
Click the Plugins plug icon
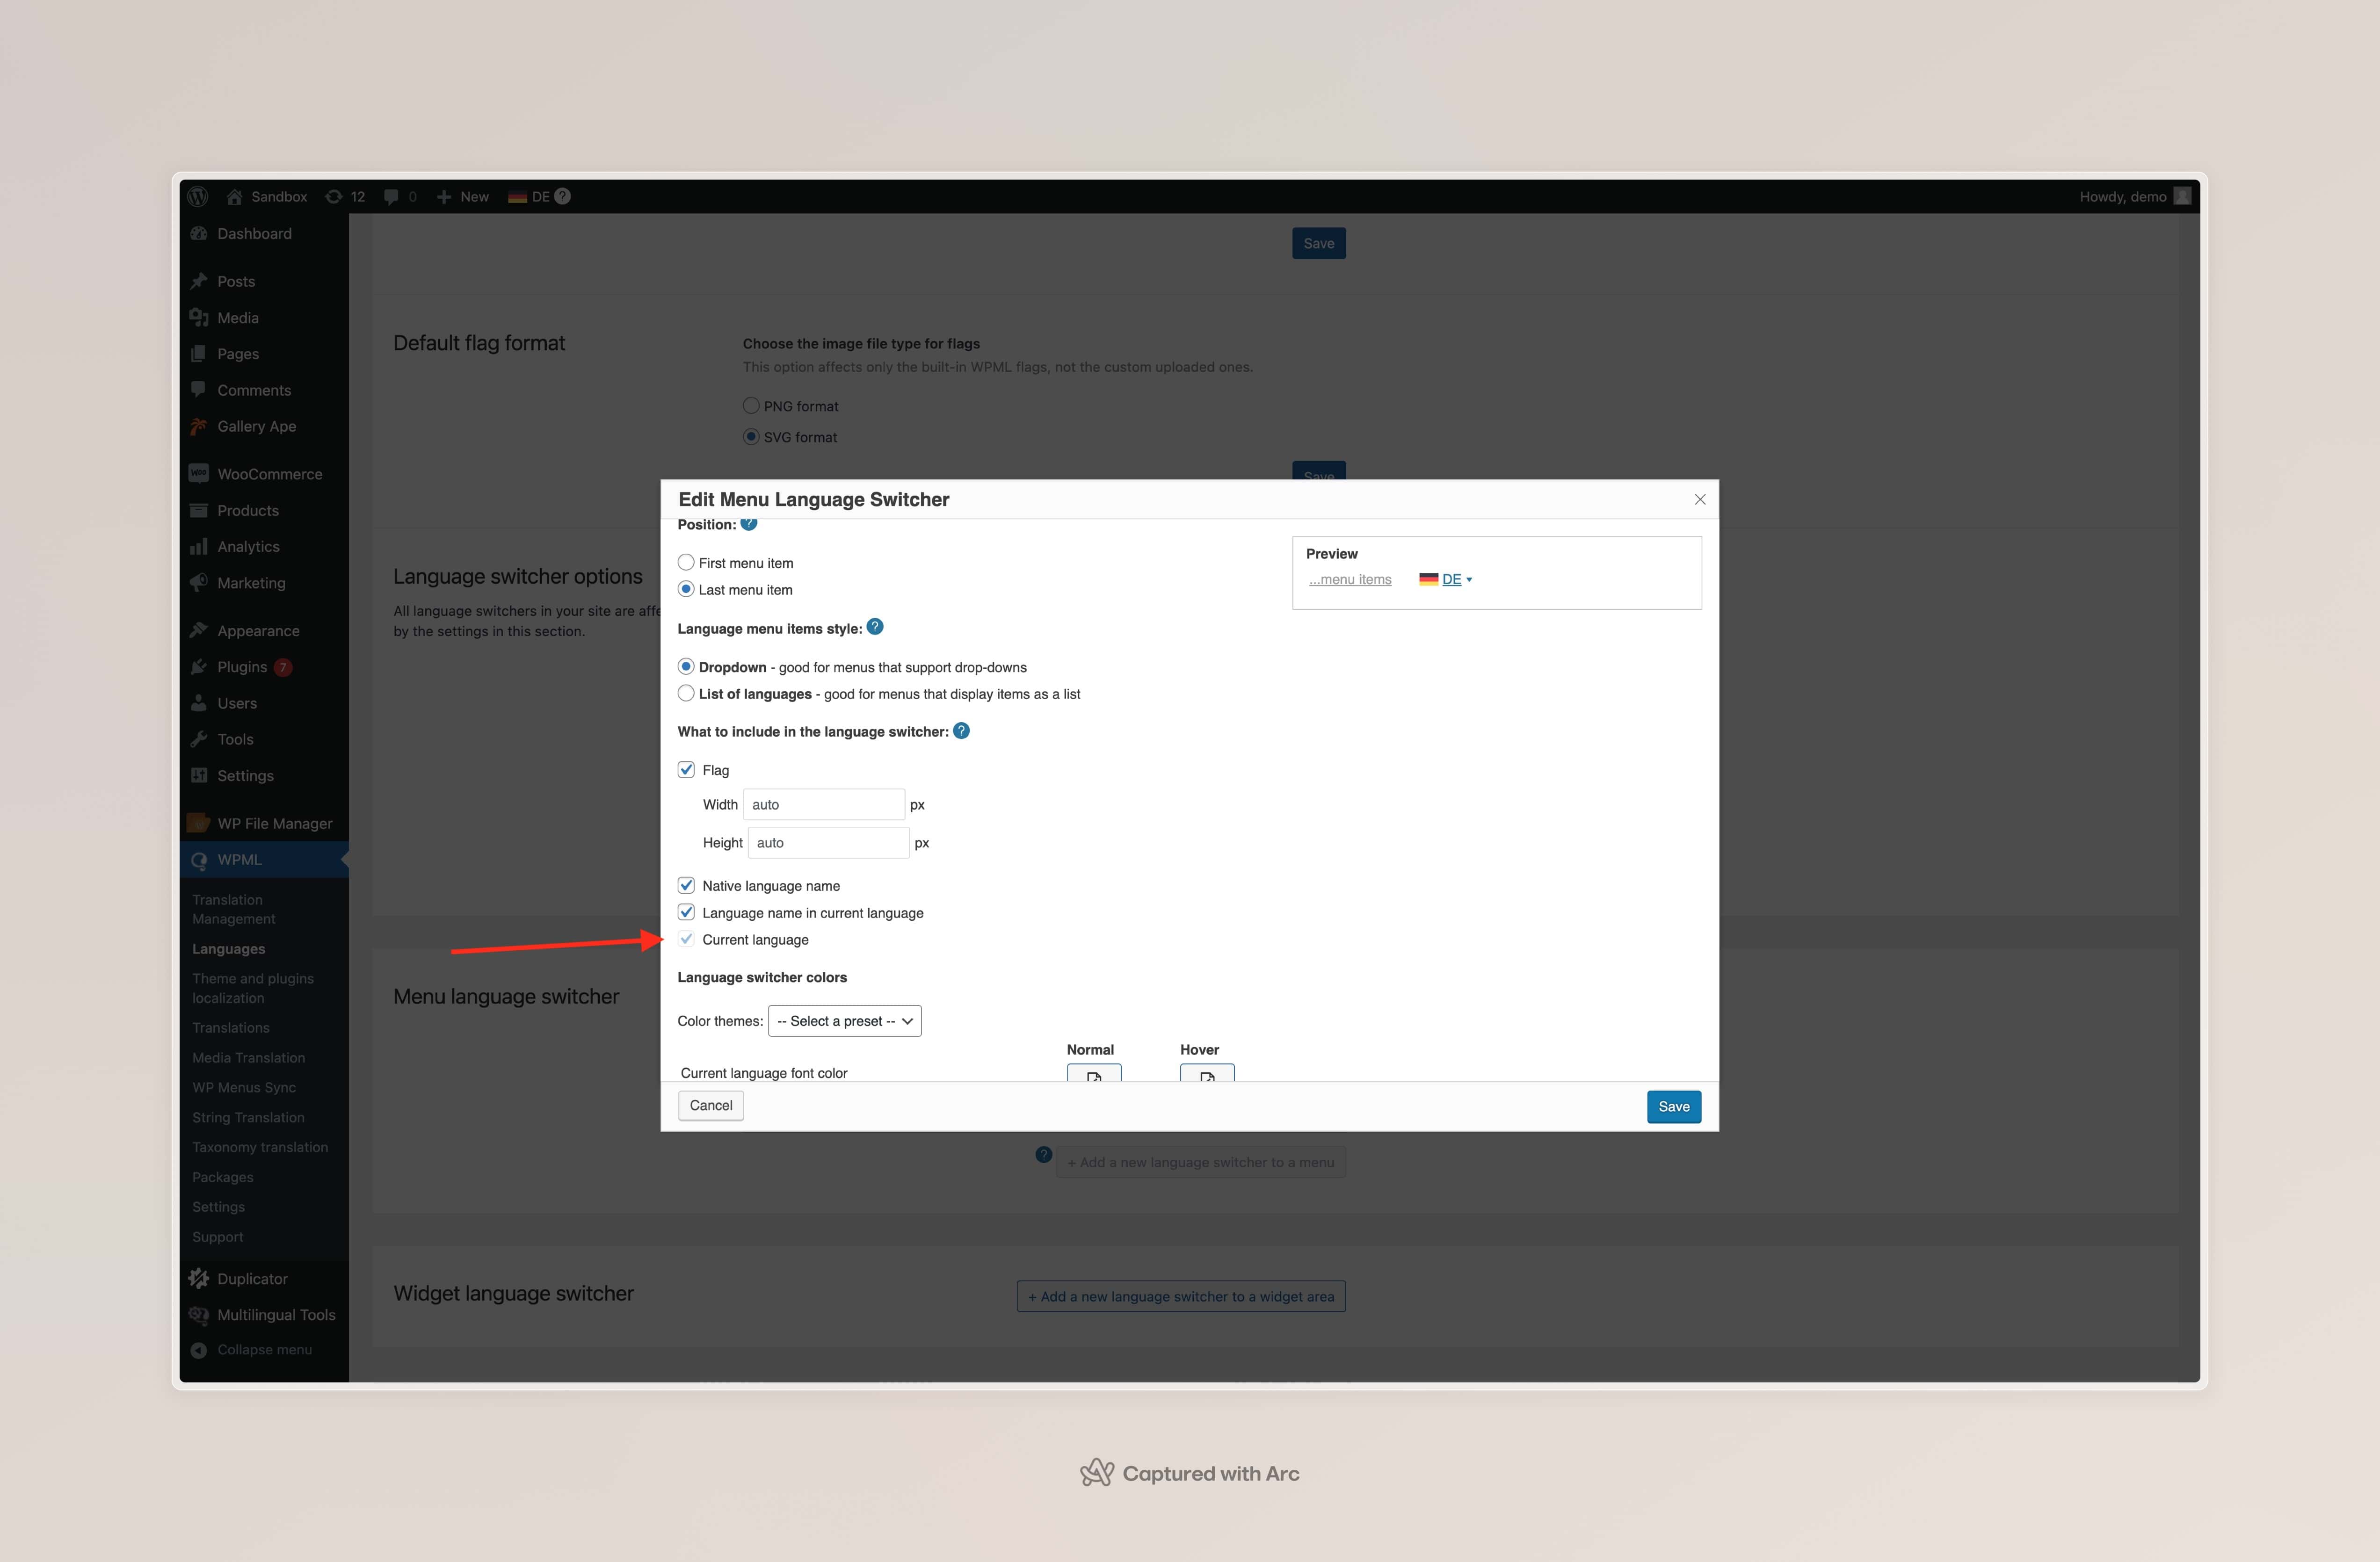click(198, 666)
